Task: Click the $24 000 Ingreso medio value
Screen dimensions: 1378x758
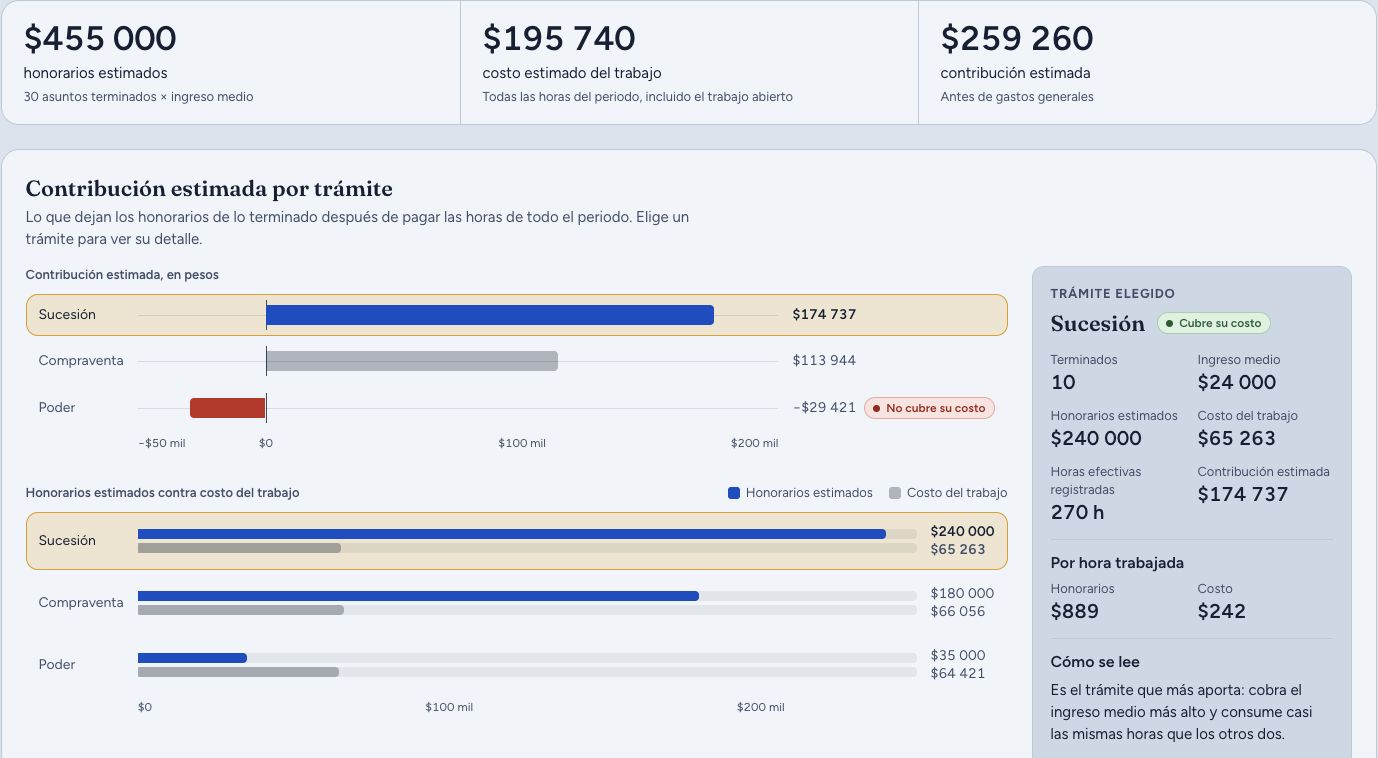Action: point(1237,382)
